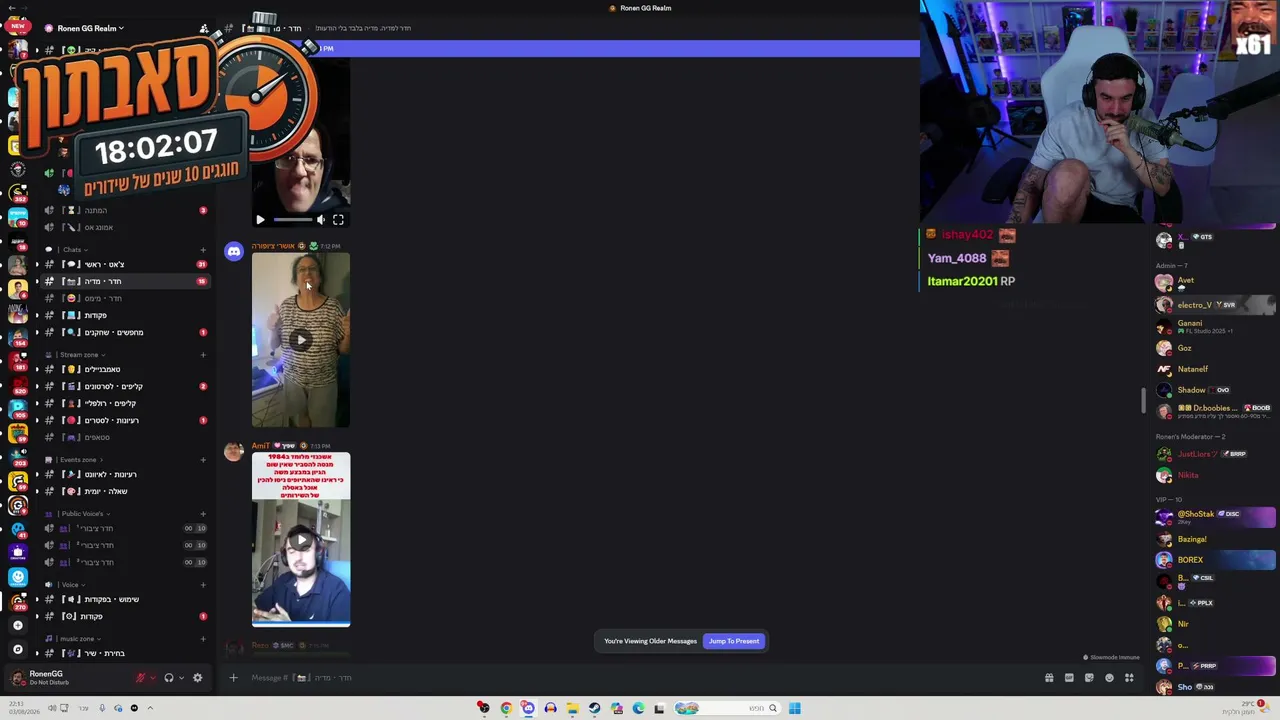Open member JustLiors' profile
Image resolution: width=1280 pixels, height=720 pixels.
[x=1215, y=454]
